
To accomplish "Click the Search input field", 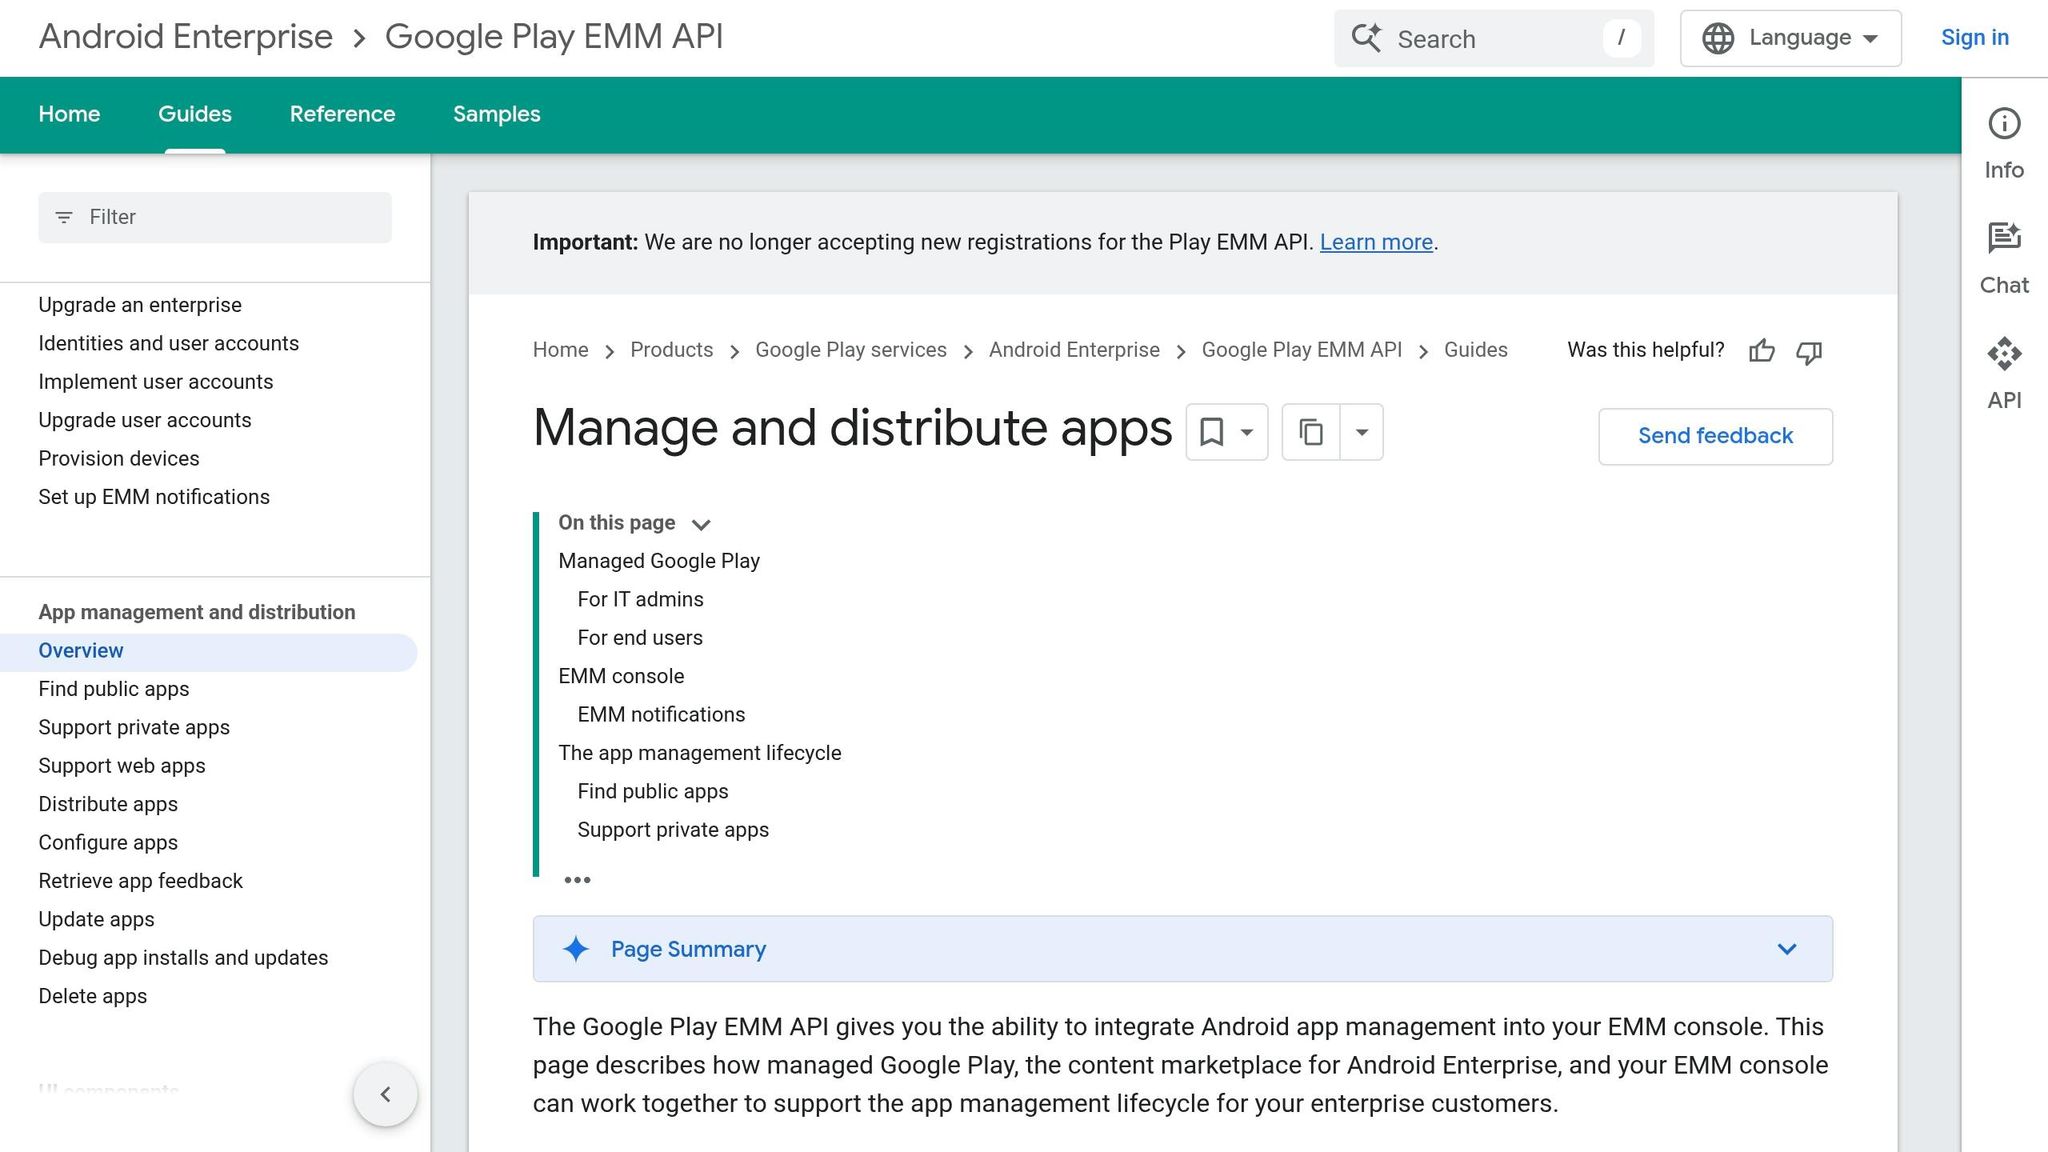I will [x=1493, y=39].
